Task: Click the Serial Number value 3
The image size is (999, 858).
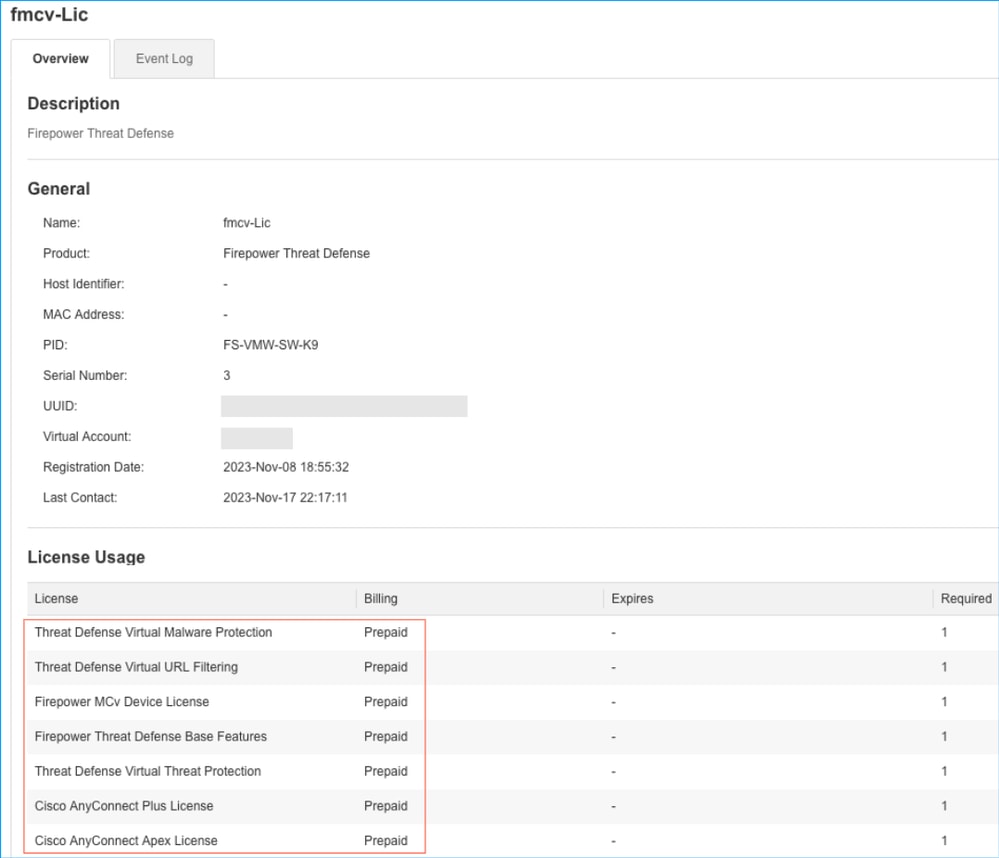Action: (x=227, y=376)
